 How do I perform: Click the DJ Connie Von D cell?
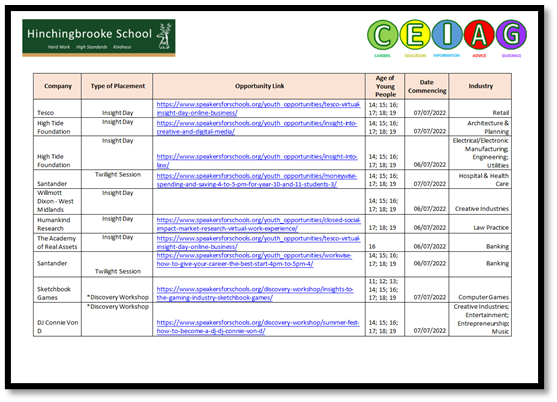pyautogui.click(x=58, y=320)
